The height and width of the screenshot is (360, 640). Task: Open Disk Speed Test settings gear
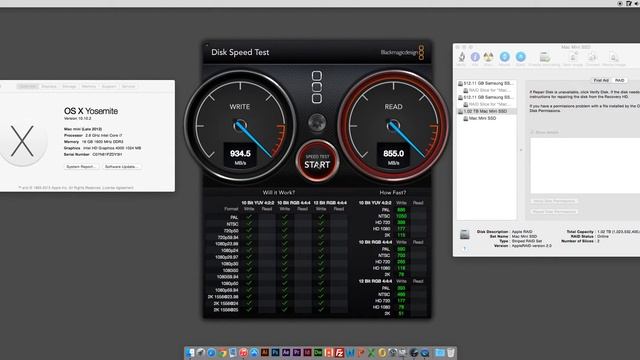[317, 122]
